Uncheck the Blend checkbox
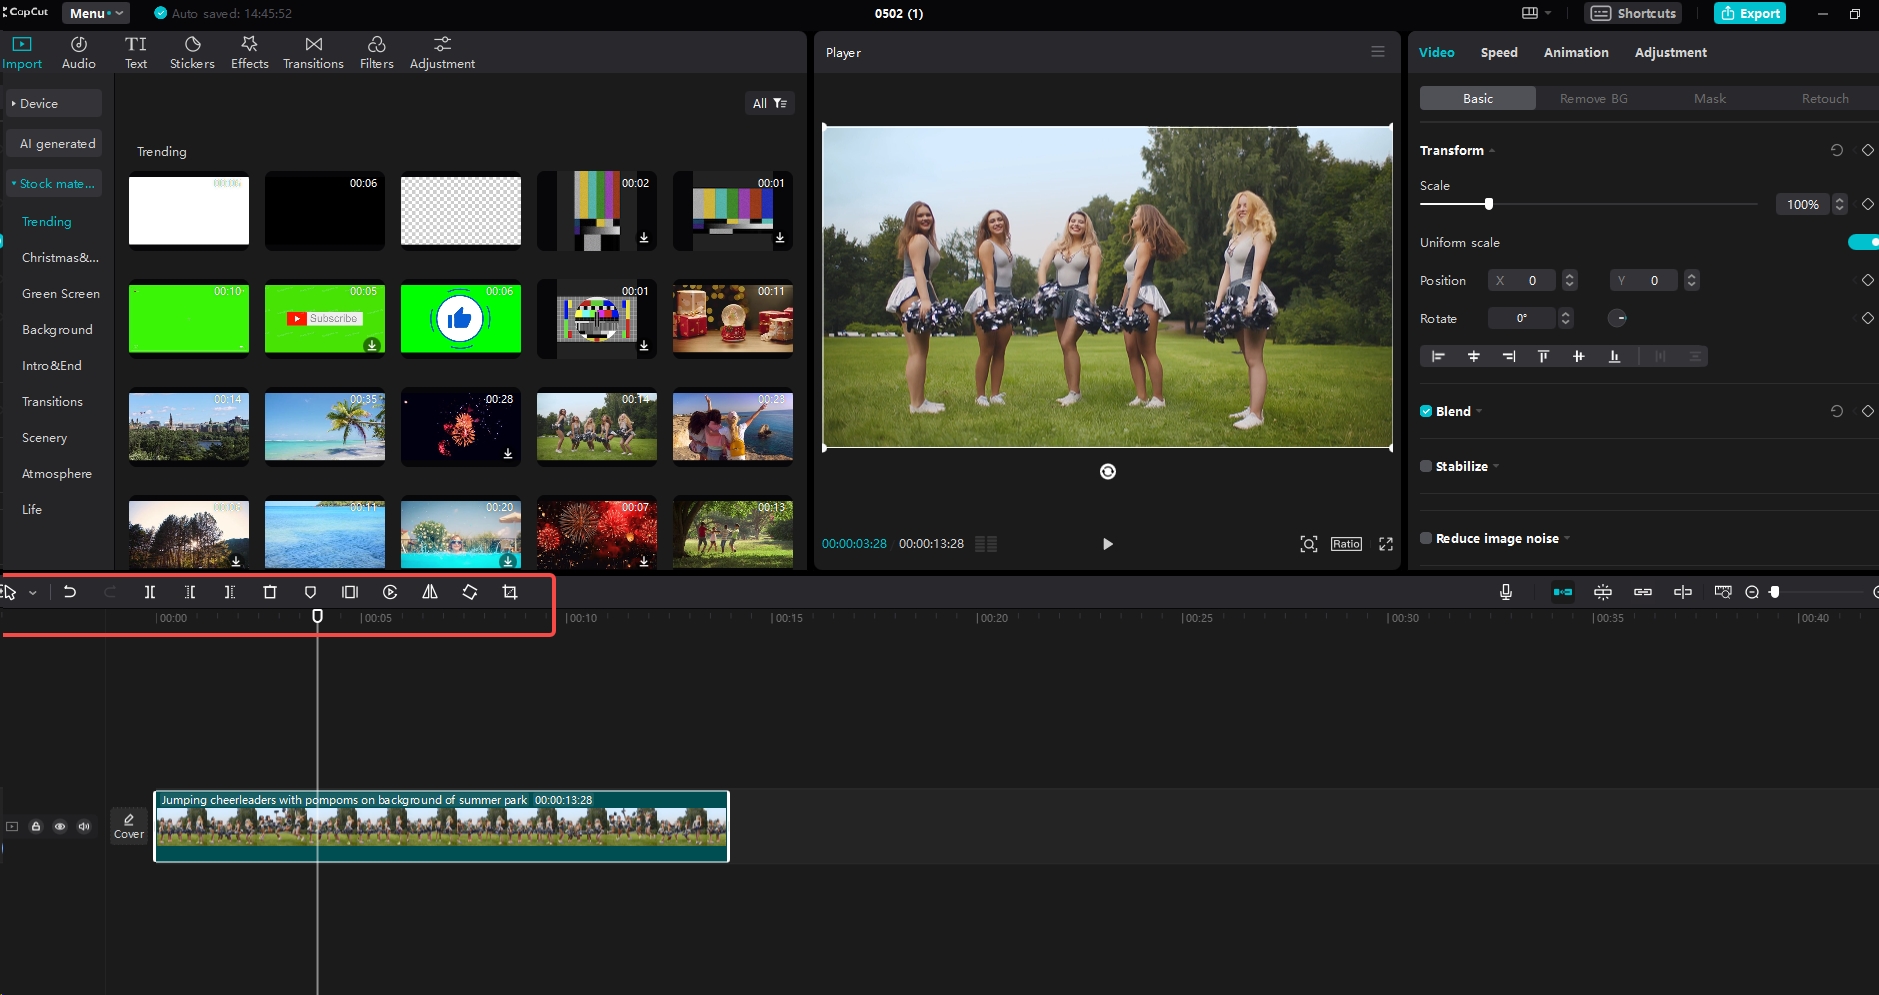 (x=1426, y=411)
